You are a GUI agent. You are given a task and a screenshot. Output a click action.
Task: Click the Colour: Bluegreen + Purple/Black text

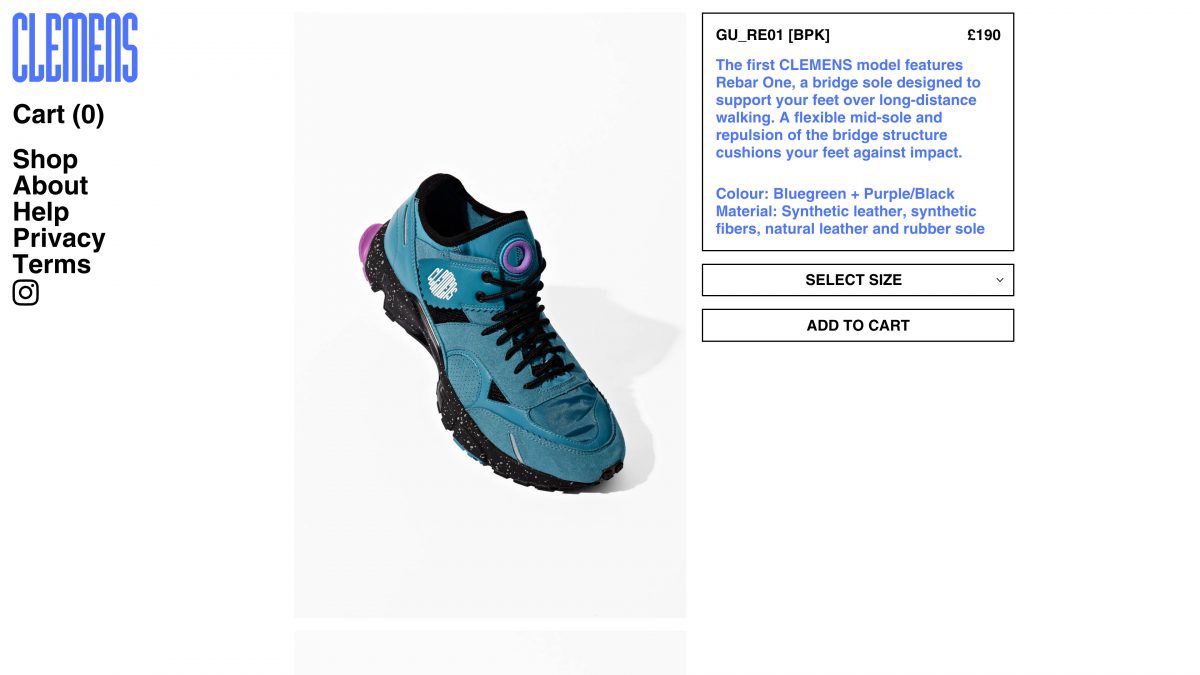[x=835, y=194]
